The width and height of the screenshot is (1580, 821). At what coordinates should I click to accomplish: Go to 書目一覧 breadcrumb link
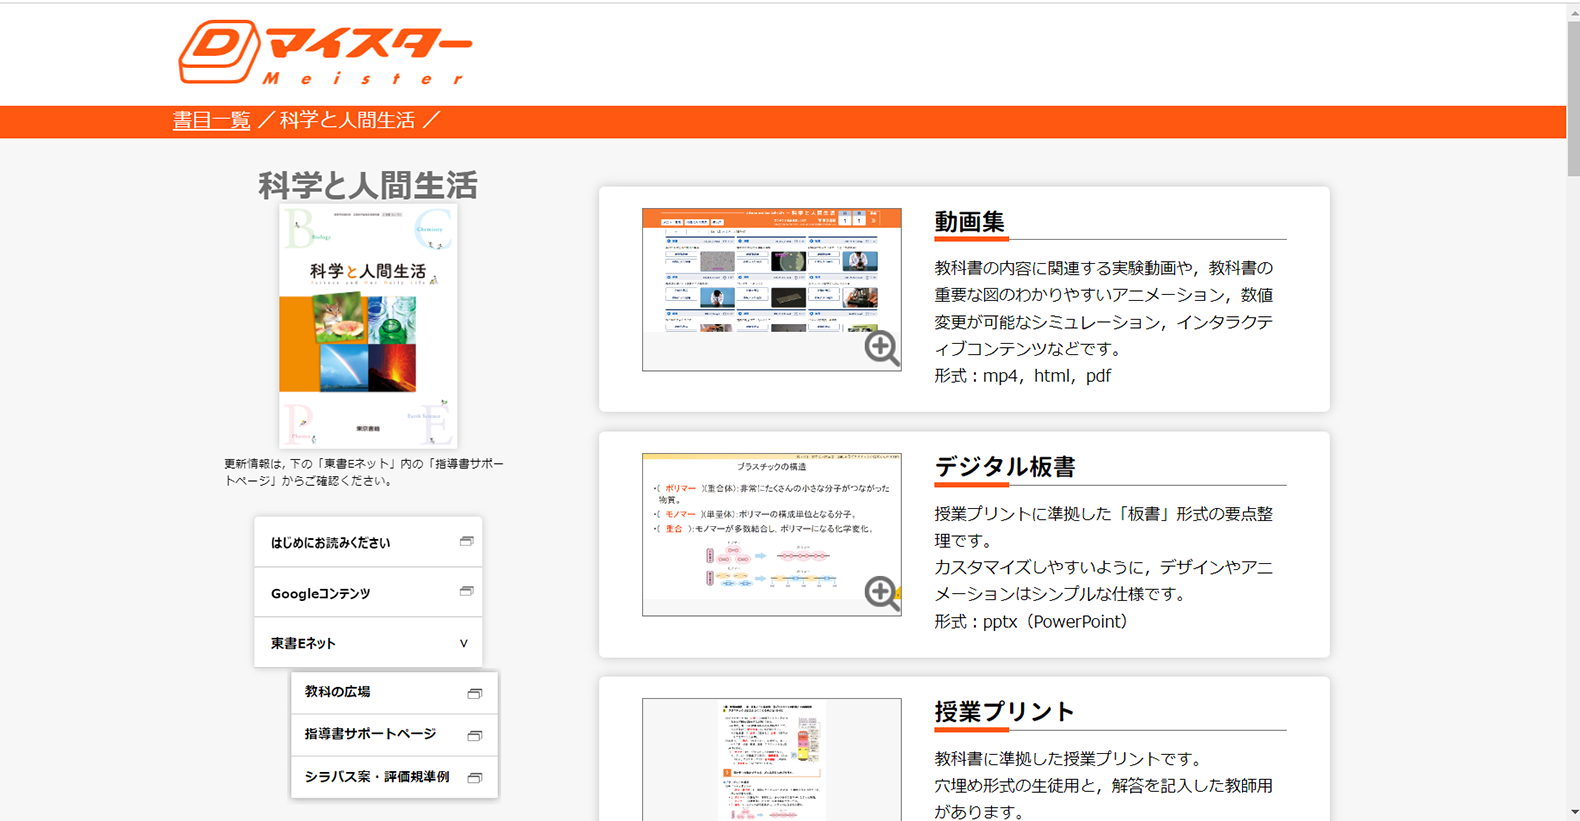[x=211, y=121]
